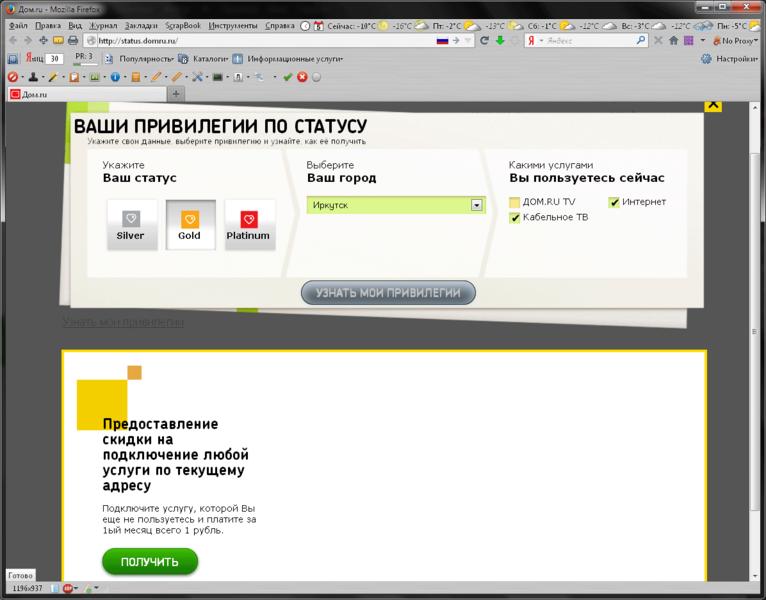
Task: Click the УЗНАТЬ МОИ ПРИВИЛЕГИИ button
Action: coord(388,293)
